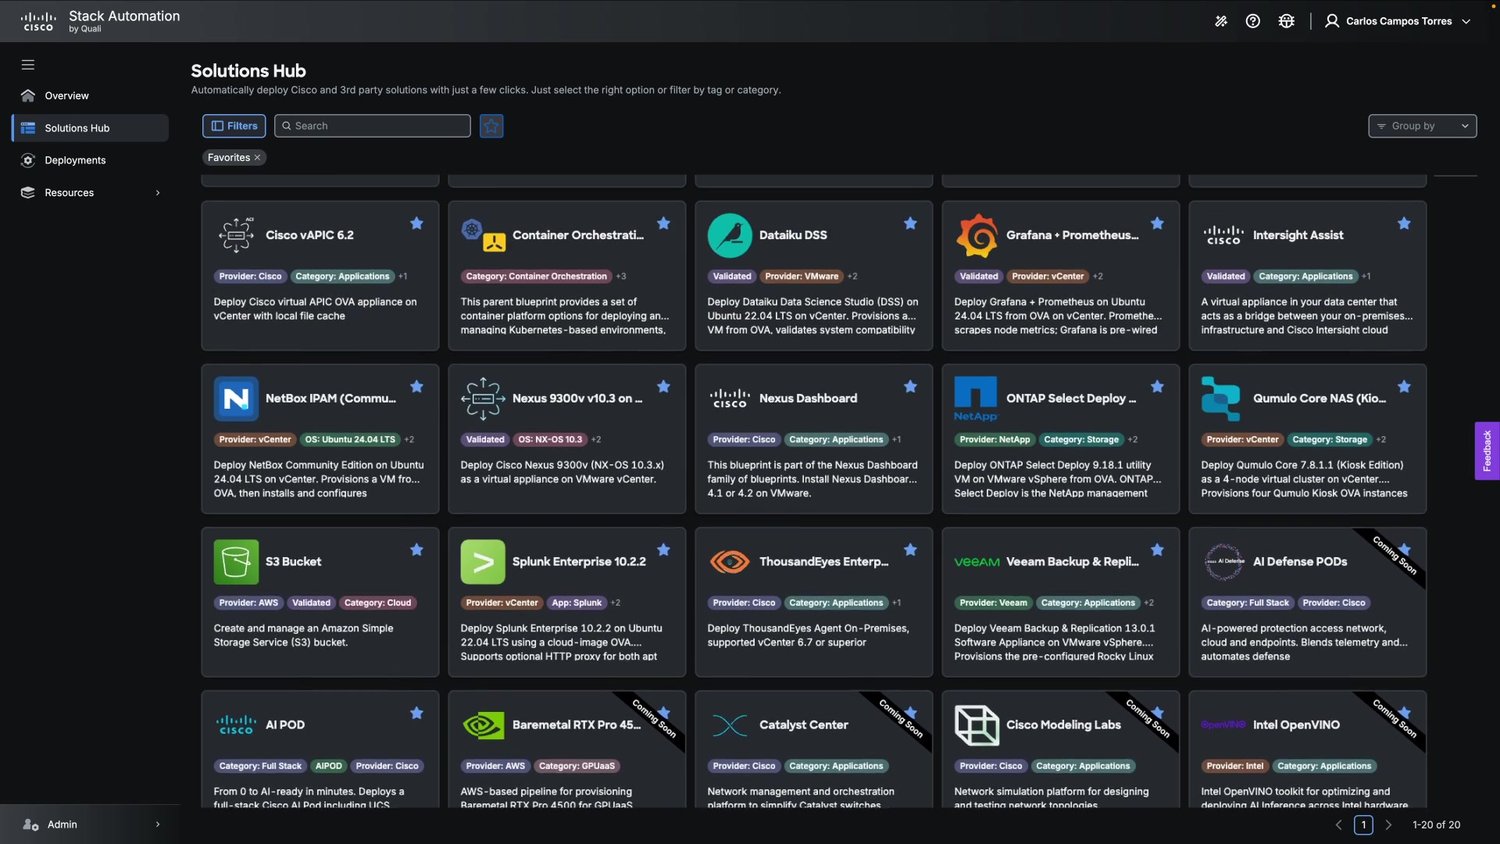1500x844 pixels.
Task: Unfavorite AI POD star
Action: point(417,713)
